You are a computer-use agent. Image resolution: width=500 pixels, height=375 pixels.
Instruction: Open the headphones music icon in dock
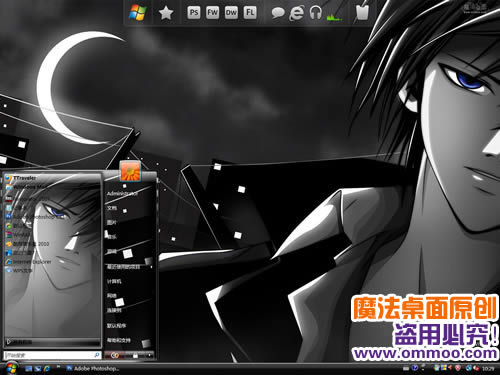315,13
